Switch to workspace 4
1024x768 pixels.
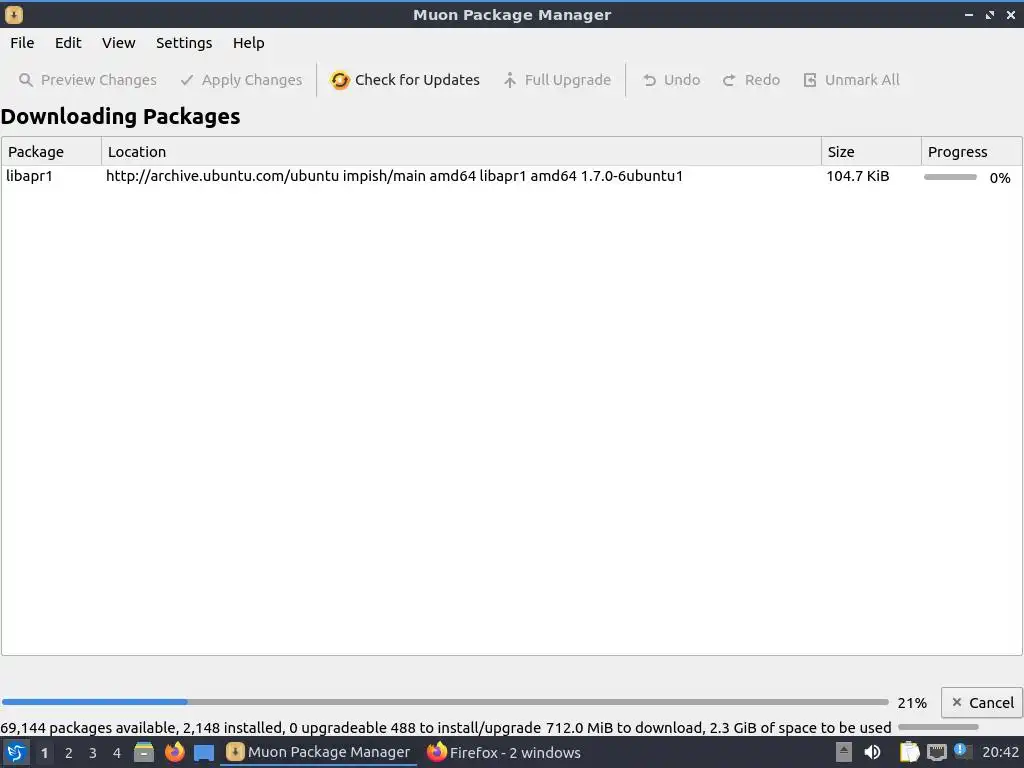[x=117, y=753]
